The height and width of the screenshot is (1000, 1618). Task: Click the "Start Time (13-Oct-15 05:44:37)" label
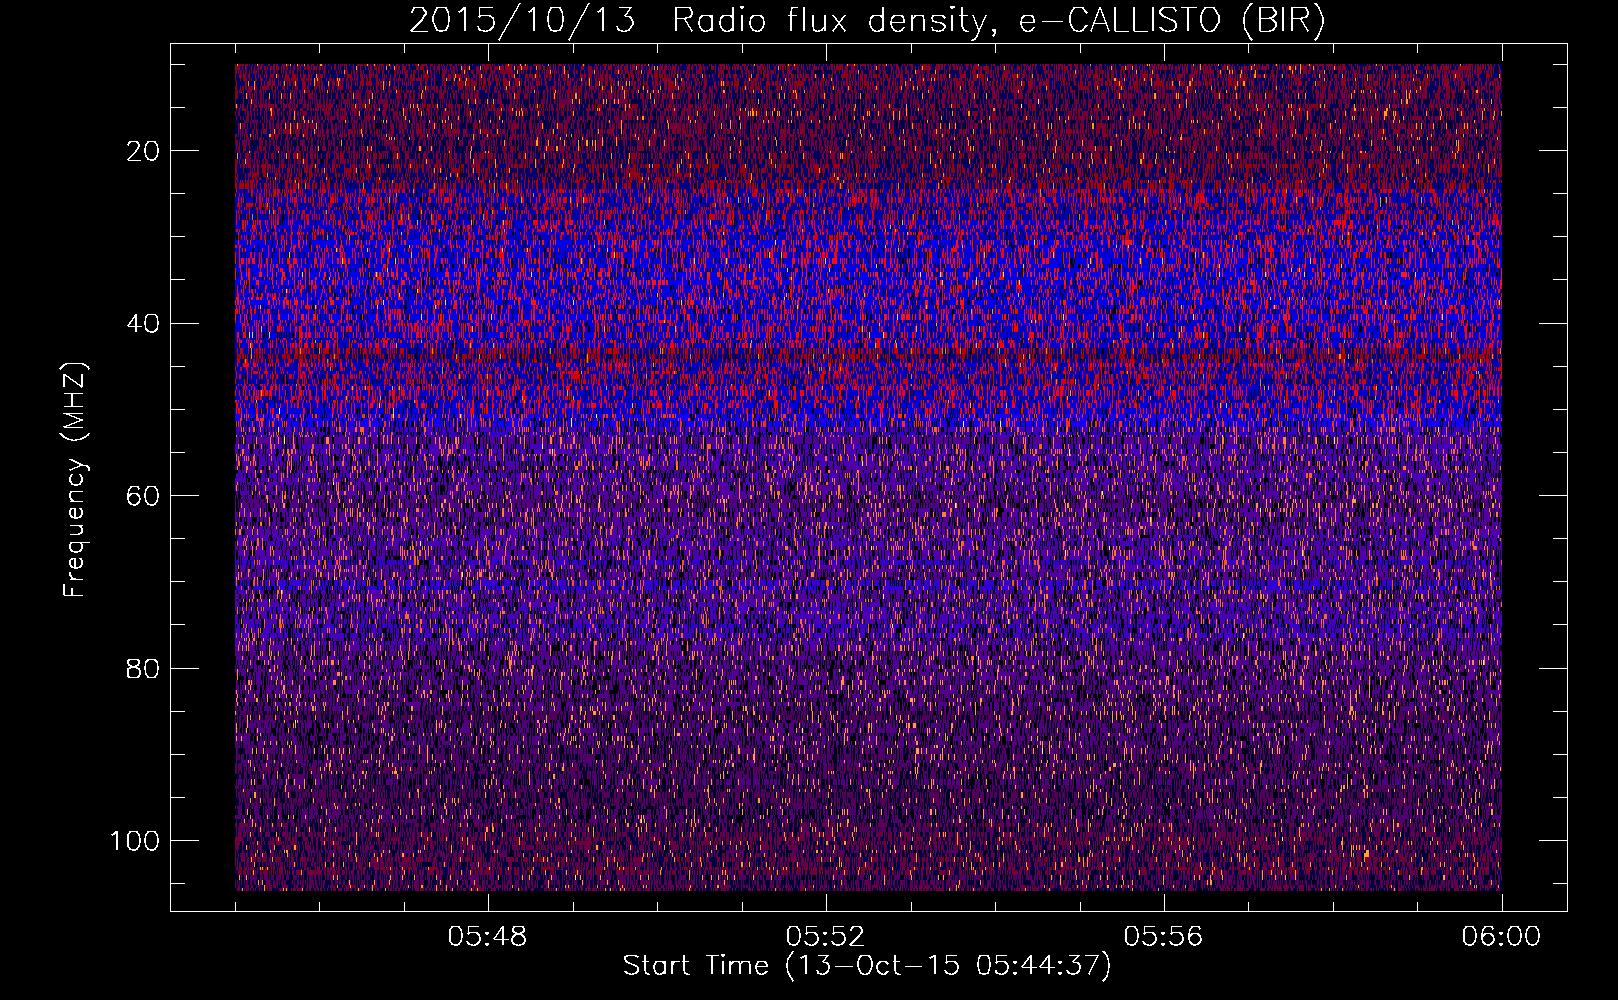point(867,966)
